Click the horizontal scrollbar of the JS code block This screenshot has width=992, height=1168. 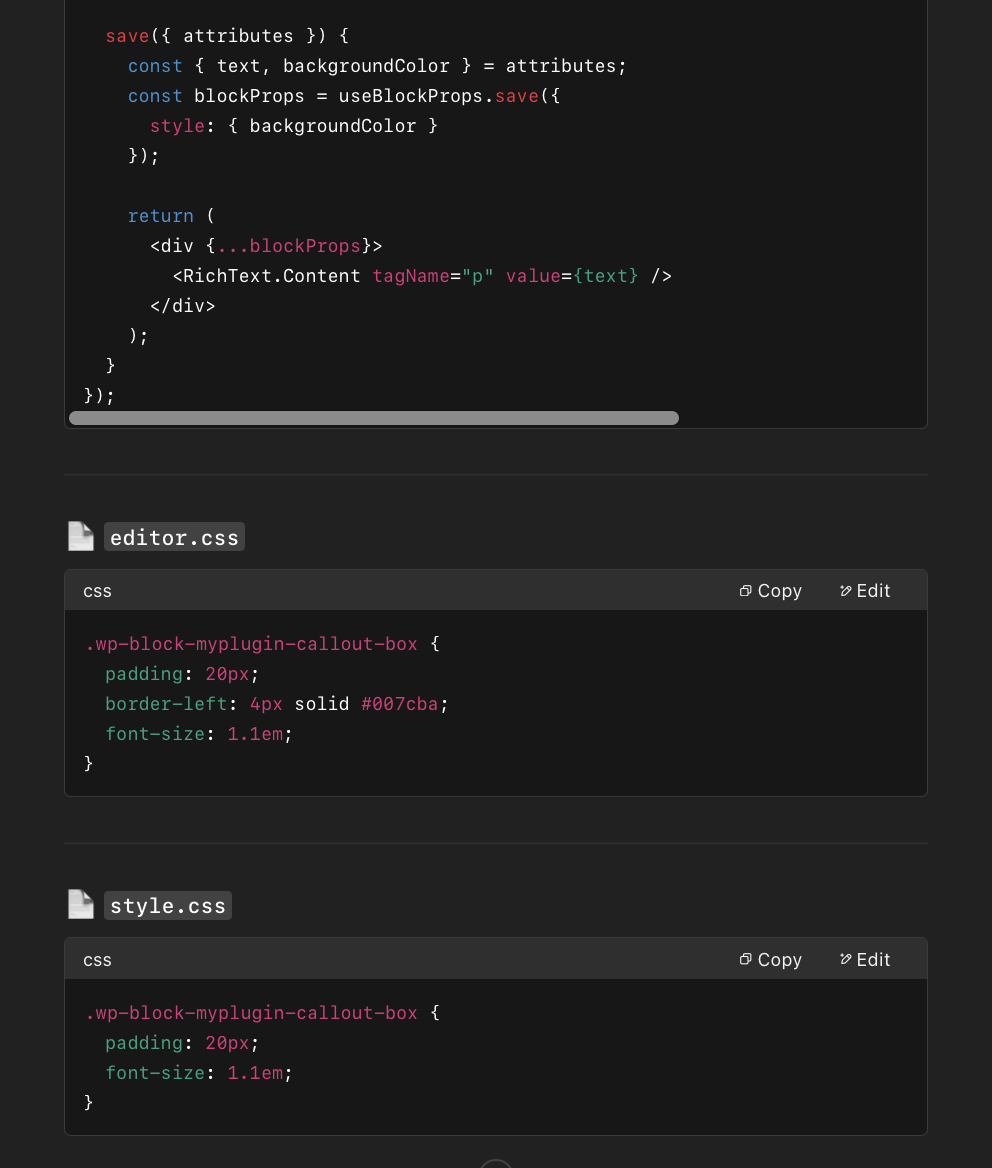pyautogui.click(x=374, y=418)
